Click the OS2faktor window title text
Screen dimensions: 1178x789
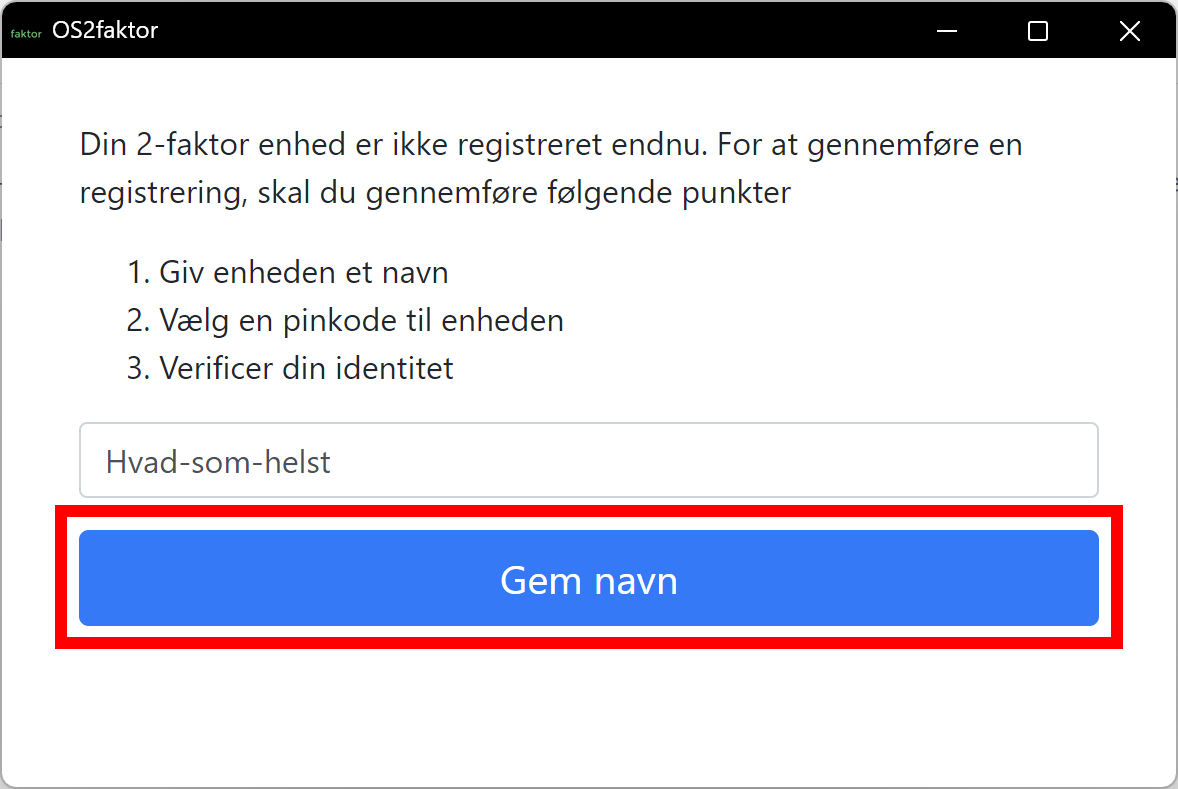click(x=105, y=31)
